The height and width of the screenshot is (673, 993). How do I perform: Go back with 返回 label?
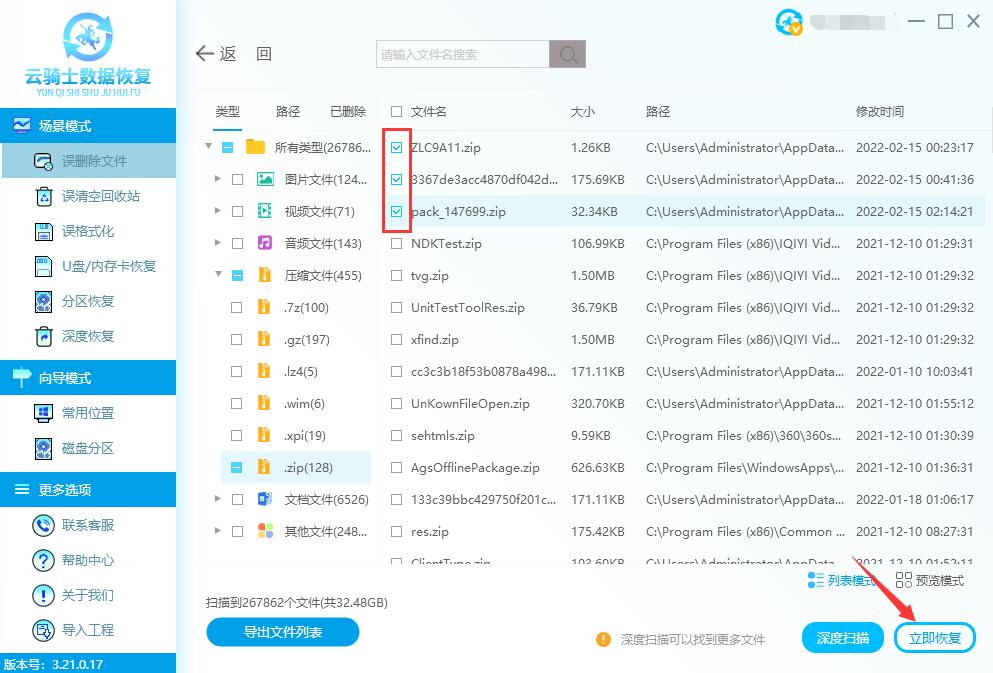click(246, 54)
